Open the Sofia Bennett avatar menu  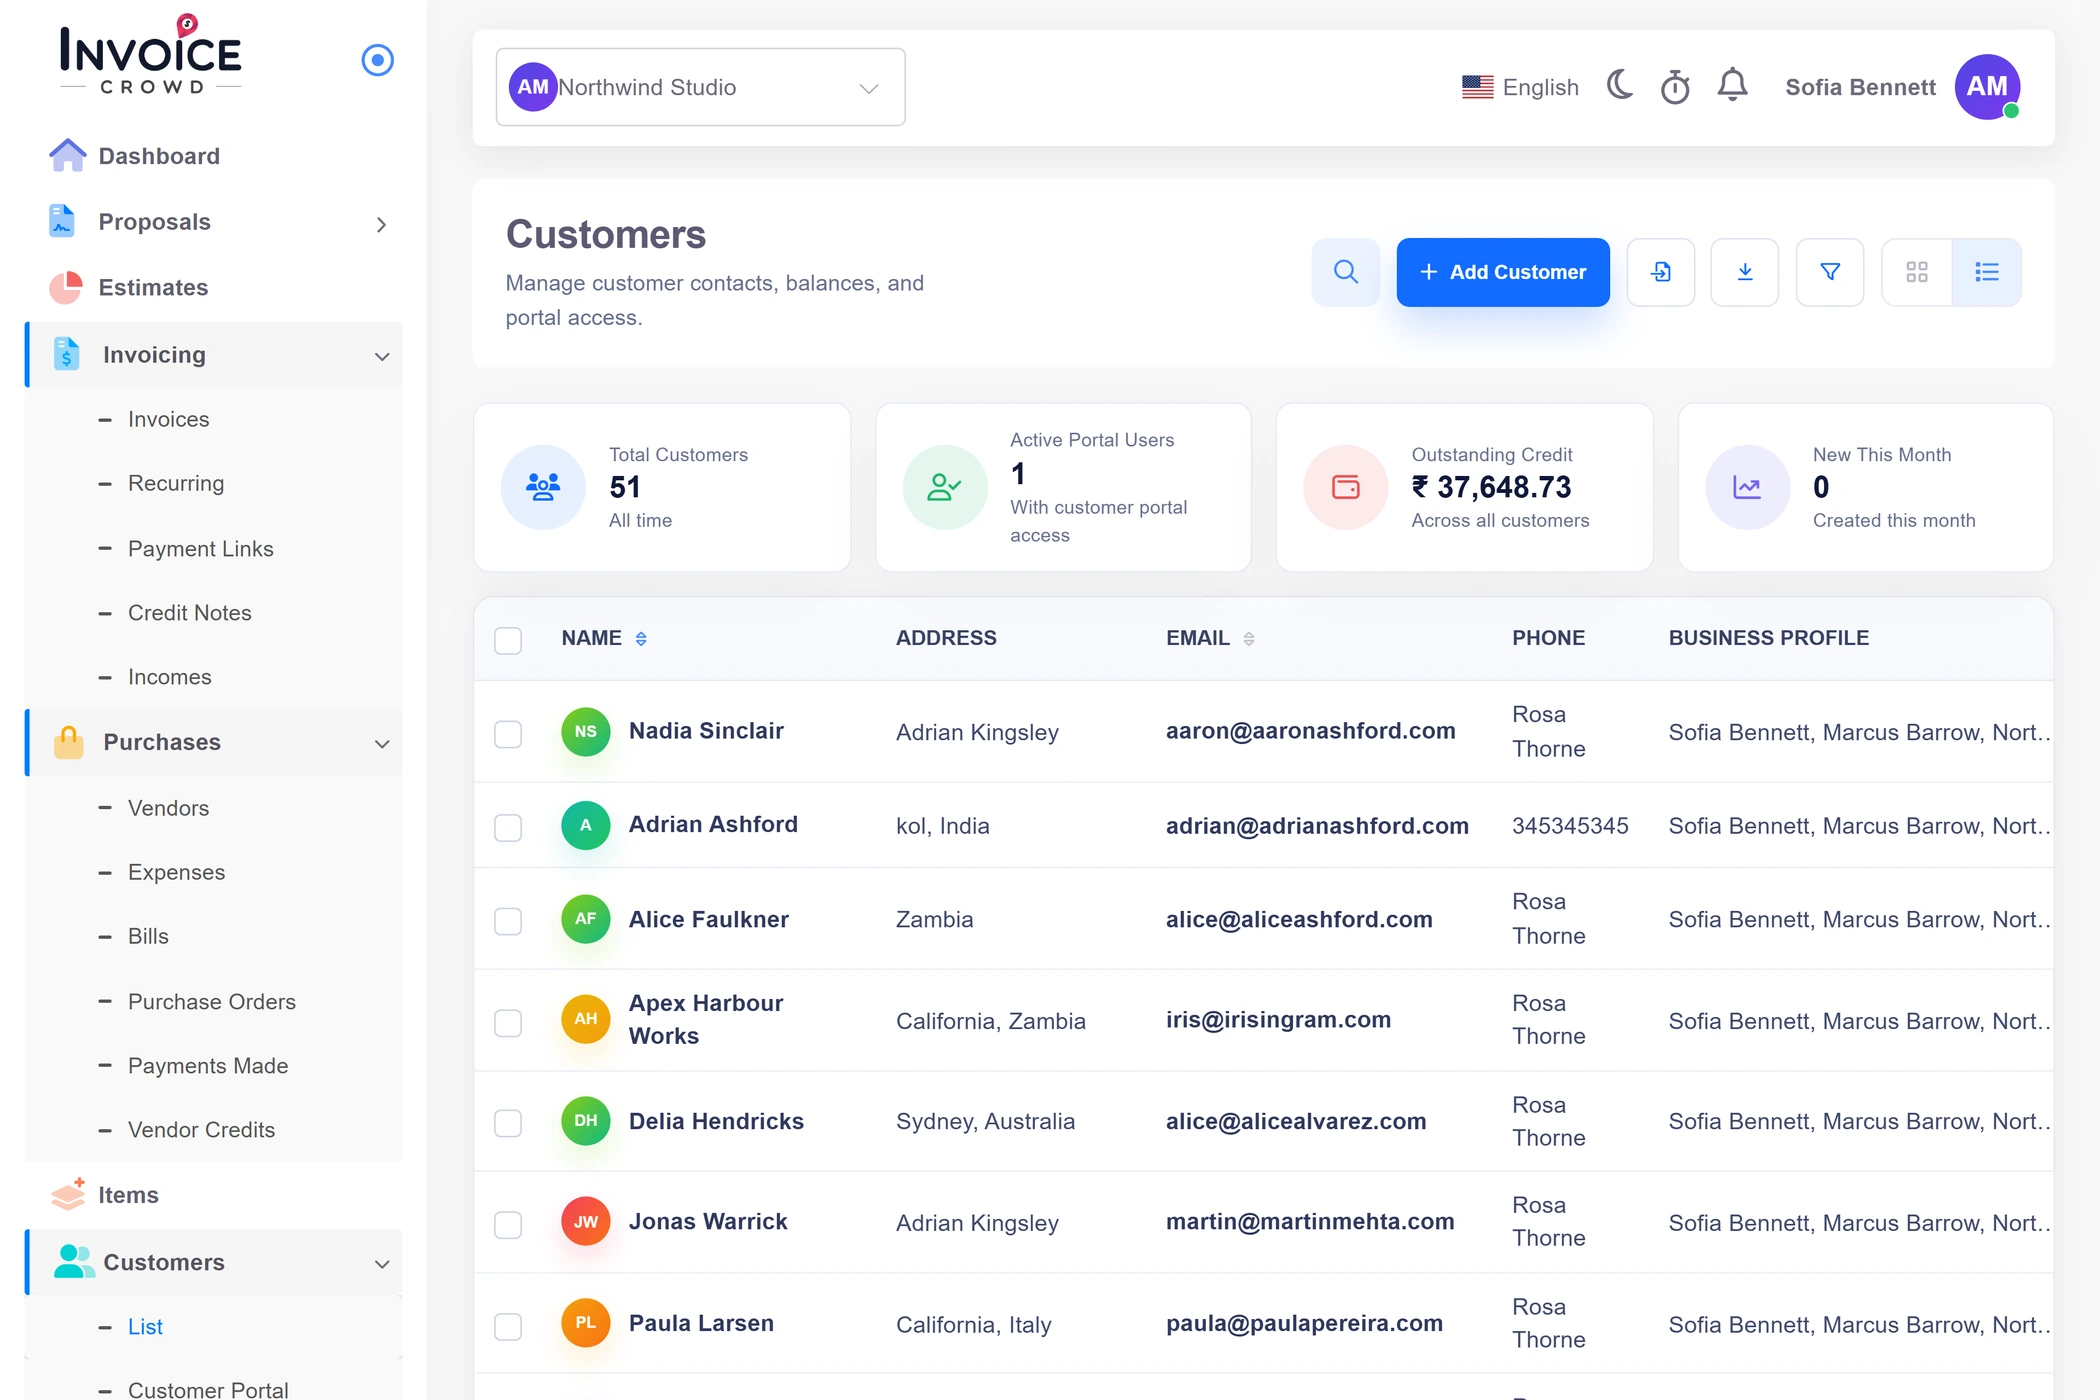pyautogui.click(x=1987, y=87)
